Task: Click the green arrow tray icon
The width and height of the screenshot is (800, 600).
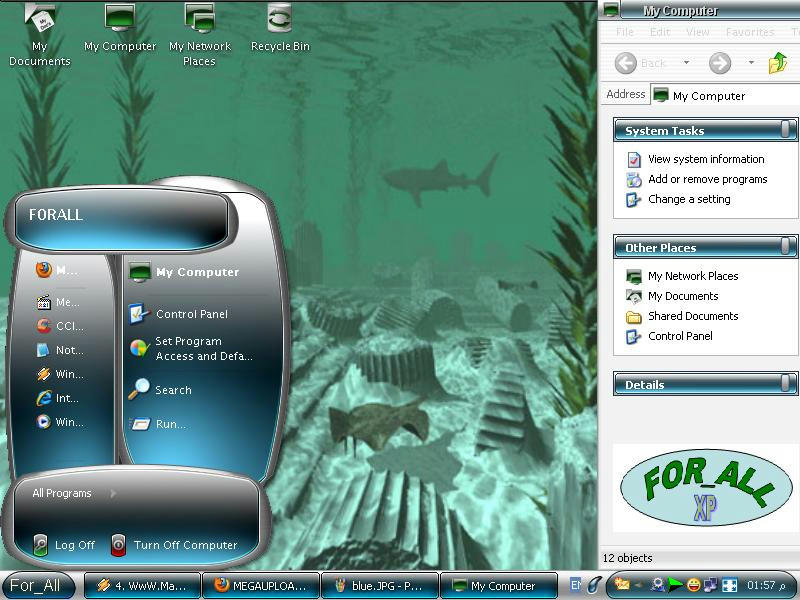Action: [x=675, y=585]
